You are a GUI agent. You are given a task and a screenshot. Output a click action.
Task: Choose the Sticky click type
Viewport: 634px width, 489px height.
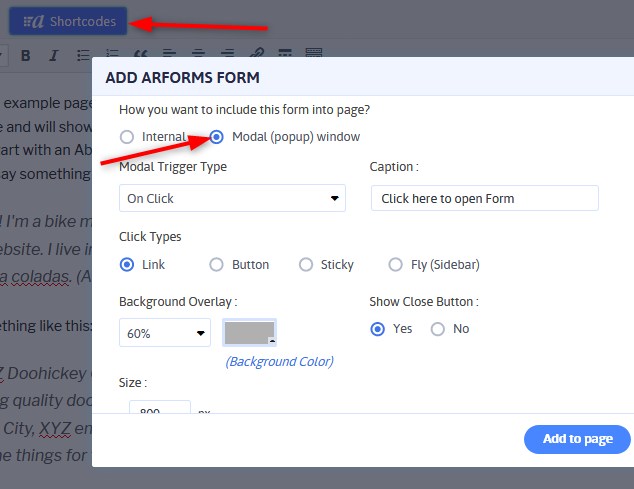[306, 265]
